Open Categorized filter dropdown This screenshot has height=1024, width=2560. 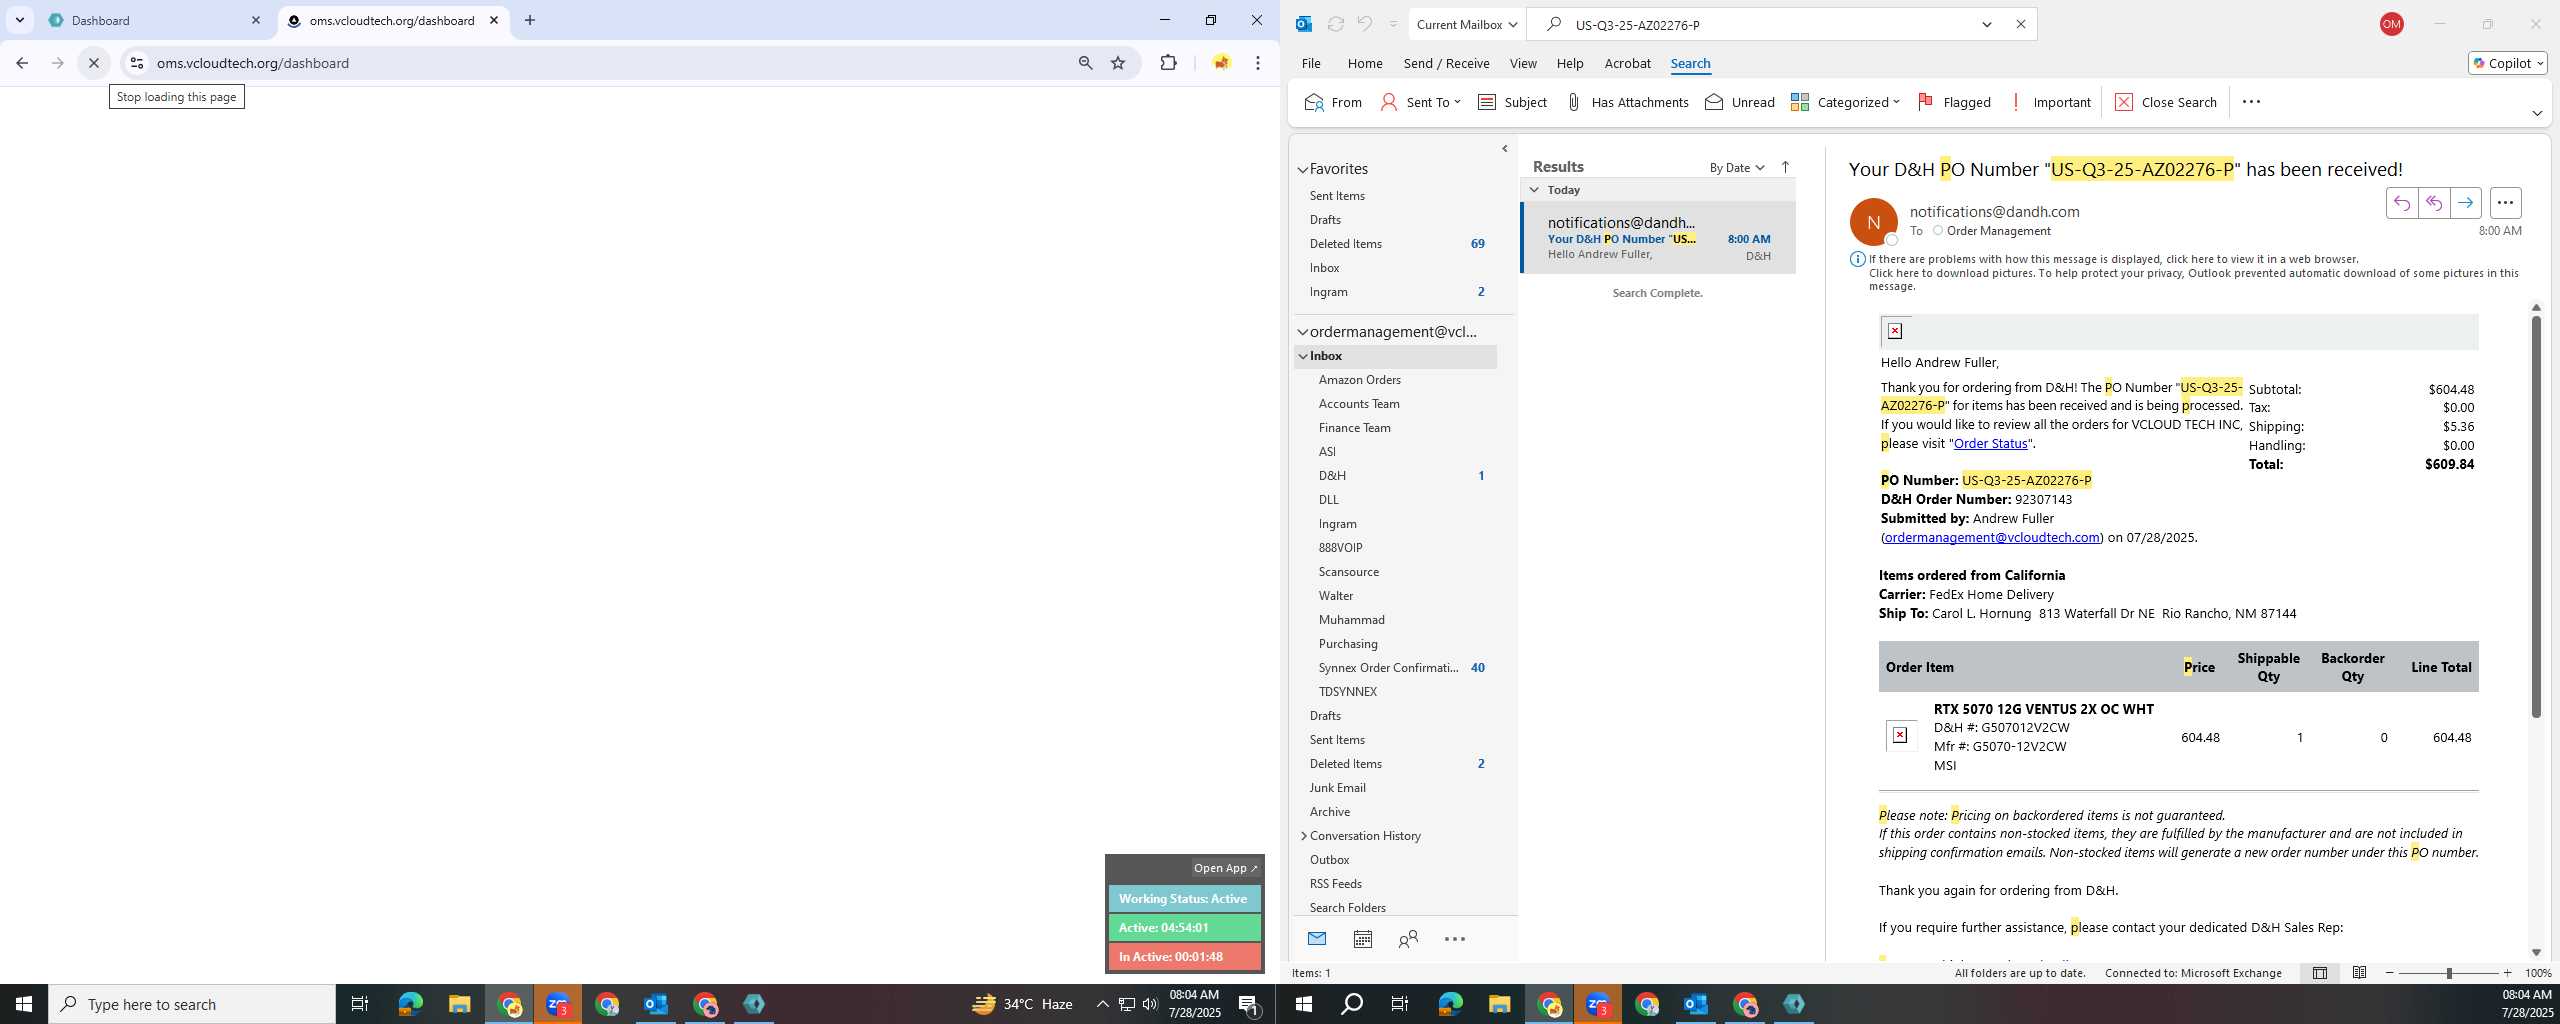(1845, 102)
